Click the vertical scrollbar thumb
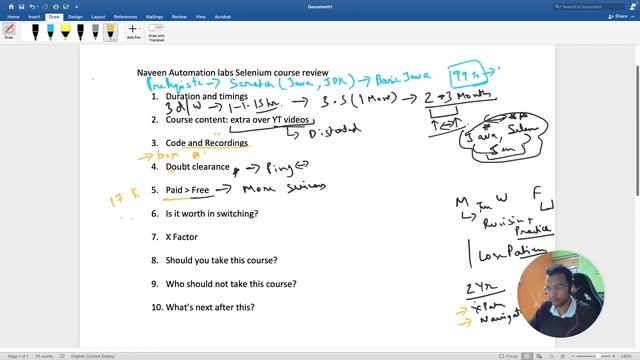The width and height of the screenshot is (640, 360). [x=637, y=131]
